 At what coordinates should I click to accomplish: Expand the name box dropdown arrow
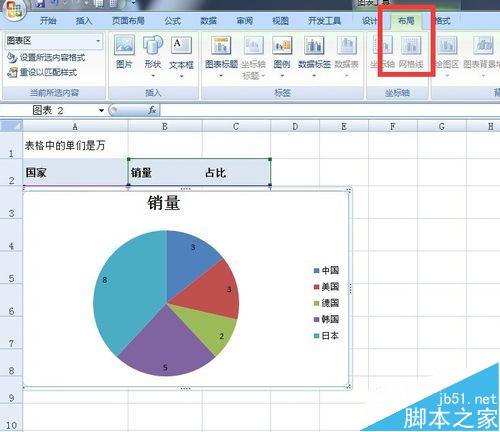point(101,110)
